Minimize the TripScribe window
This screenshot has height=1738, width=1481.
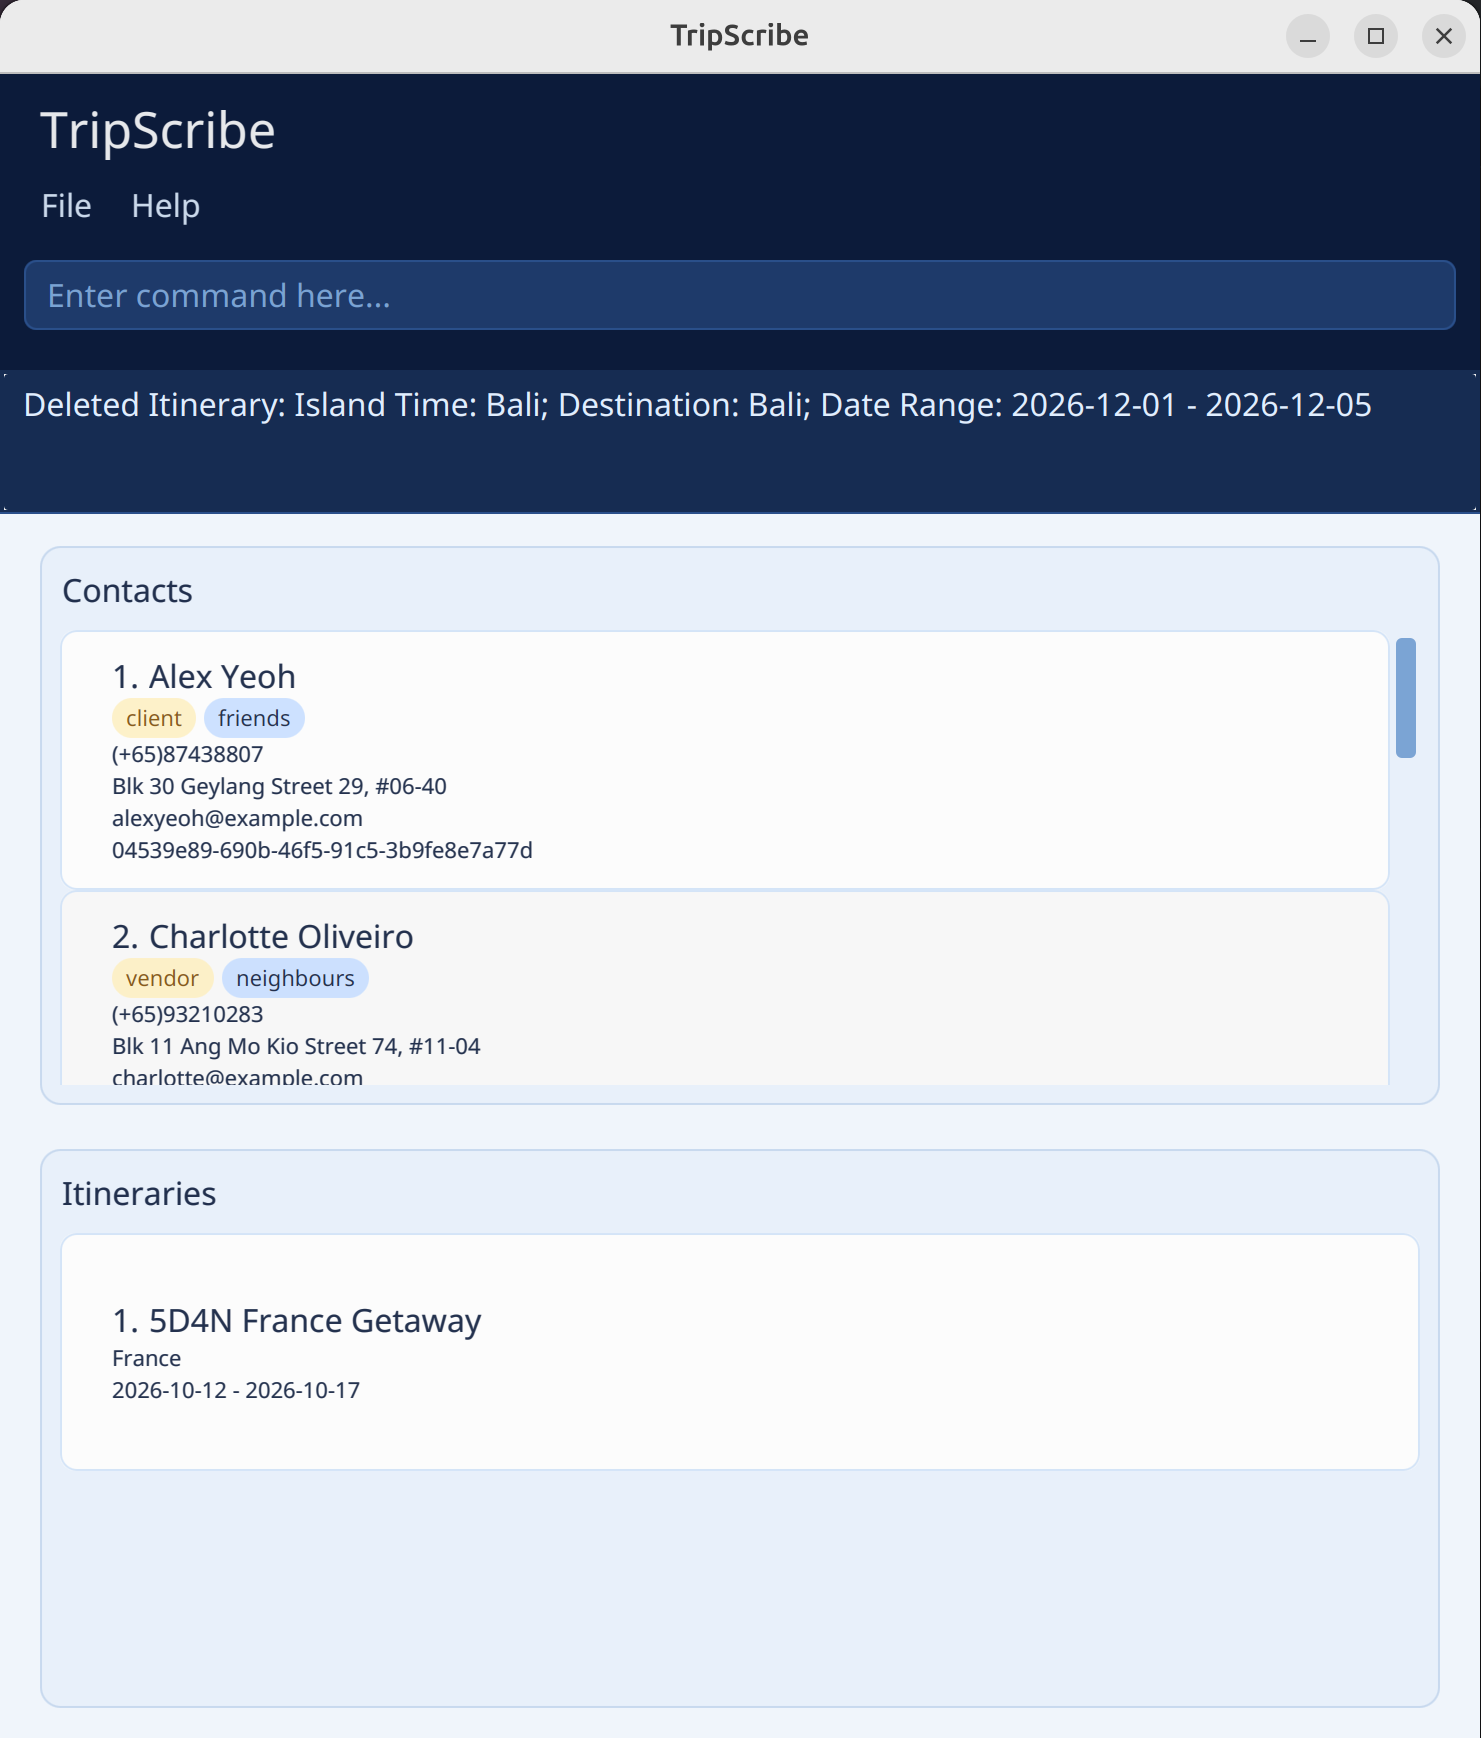[1307, 37]
